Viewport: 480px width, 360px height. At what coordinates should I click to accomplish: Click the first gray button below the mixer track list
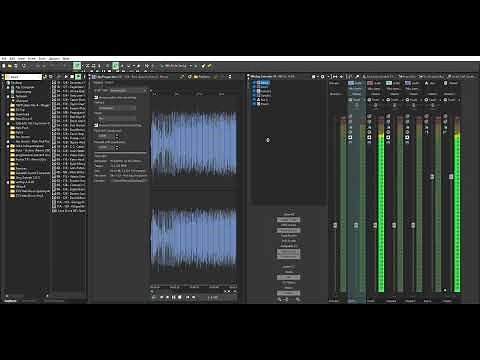click(288, 220)
